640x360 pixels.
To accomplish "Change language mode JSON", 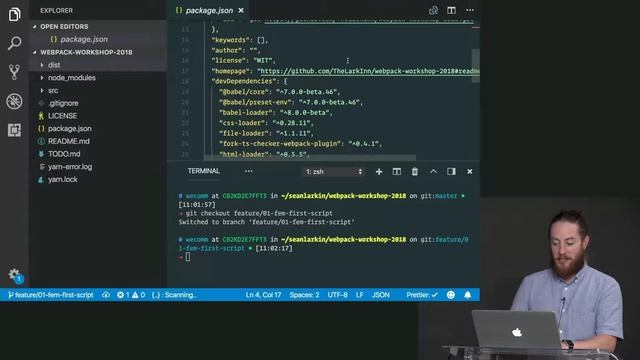I will point(381,295).
